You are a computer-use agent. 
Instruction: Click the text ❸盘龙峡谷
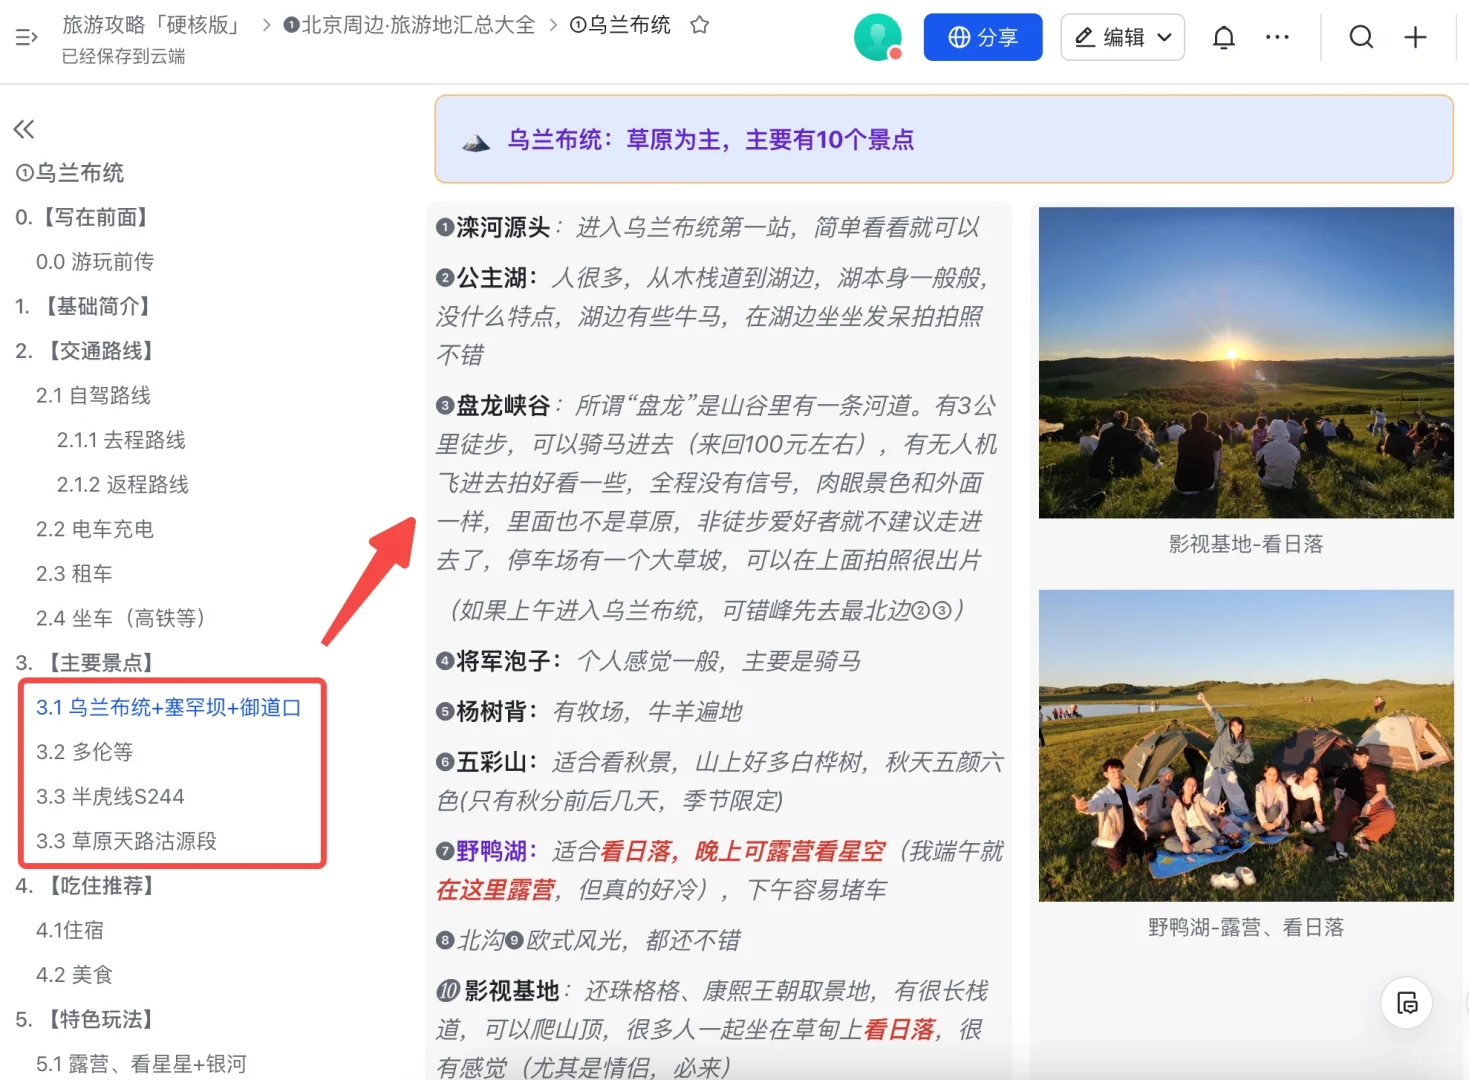click(x=493, y=406)
